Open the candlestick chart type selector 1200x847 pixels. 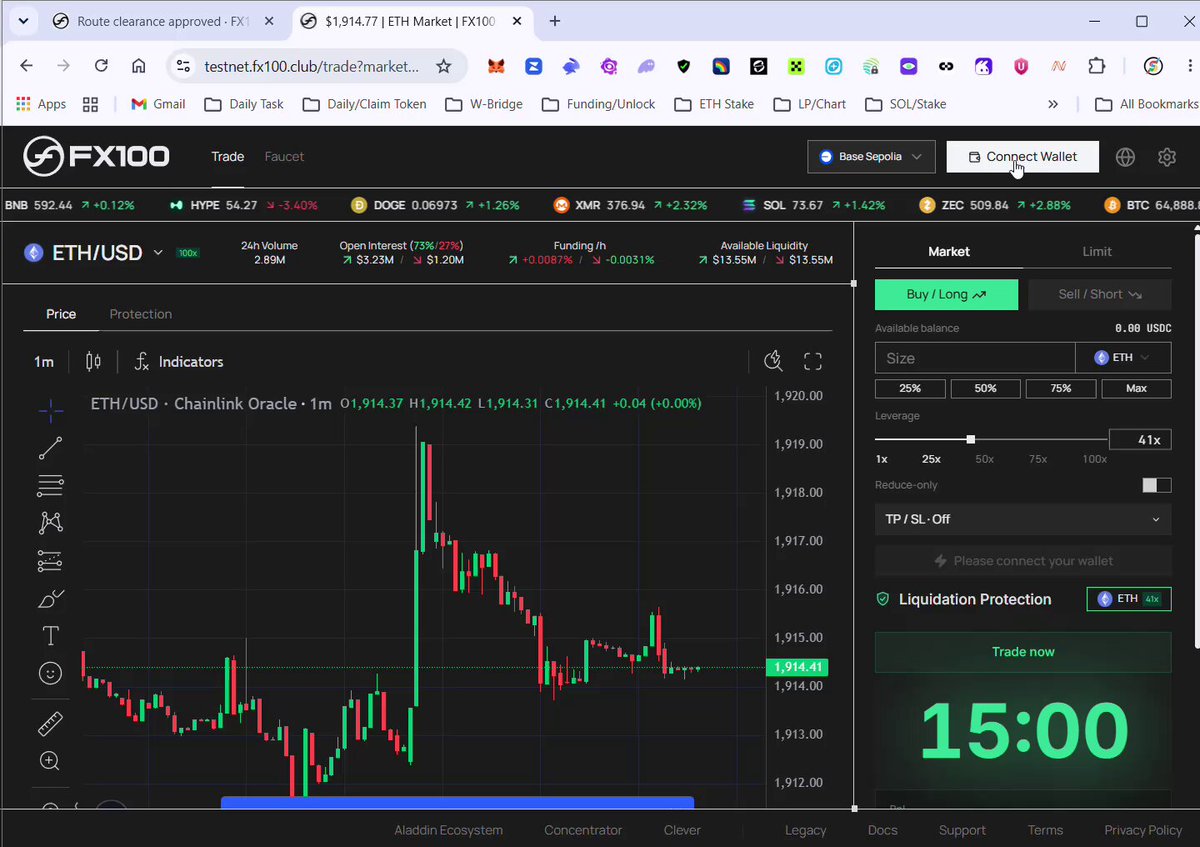coord(93,361)
